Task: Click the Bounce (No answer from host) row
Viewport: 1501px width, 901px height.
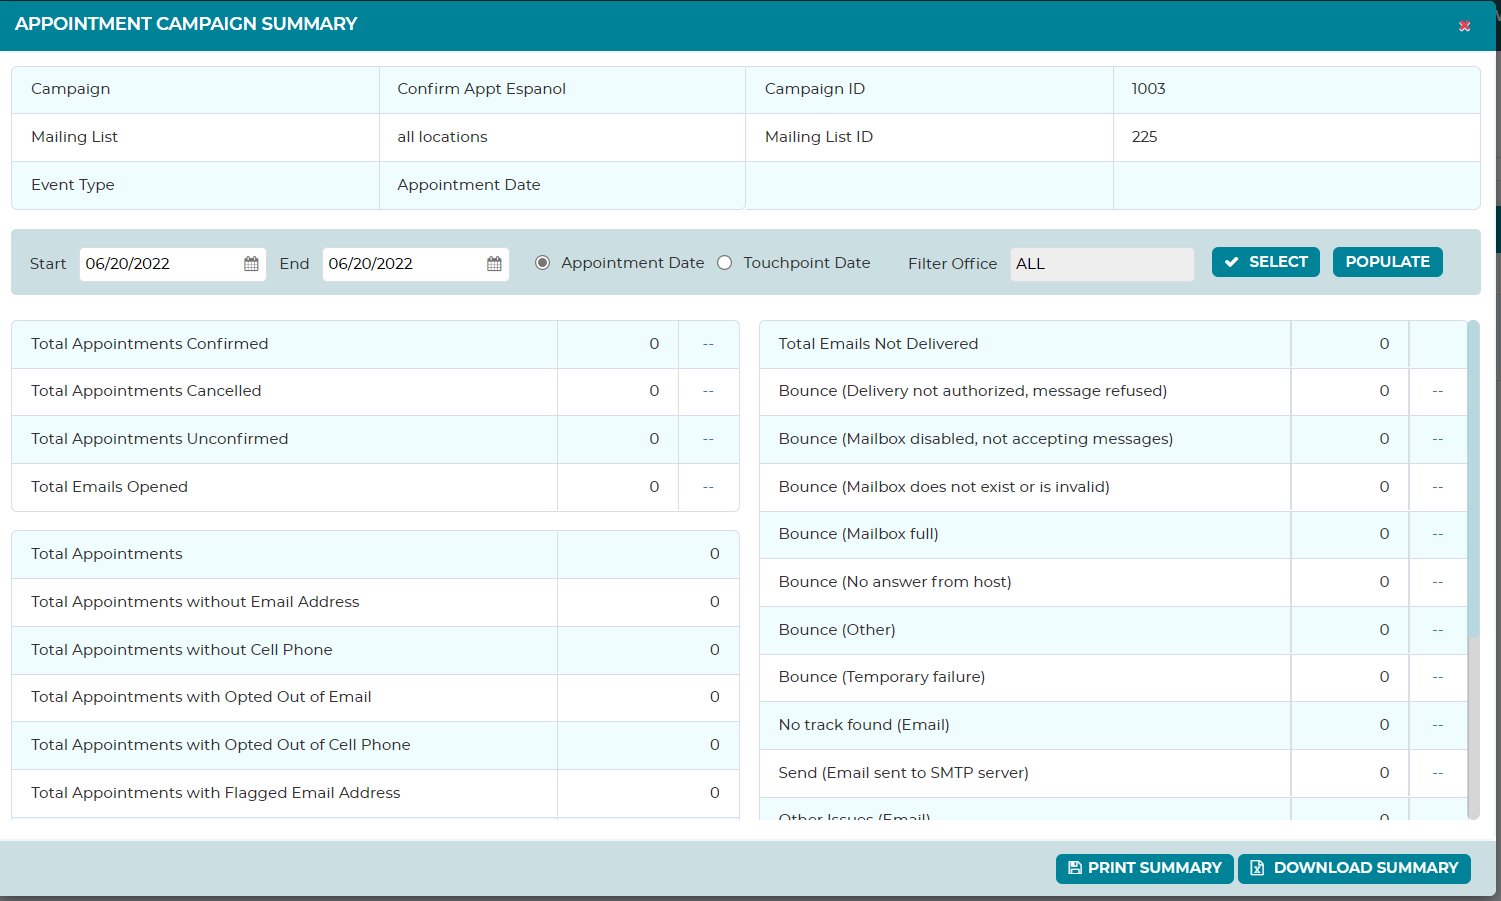Action: coord(1113,582)
